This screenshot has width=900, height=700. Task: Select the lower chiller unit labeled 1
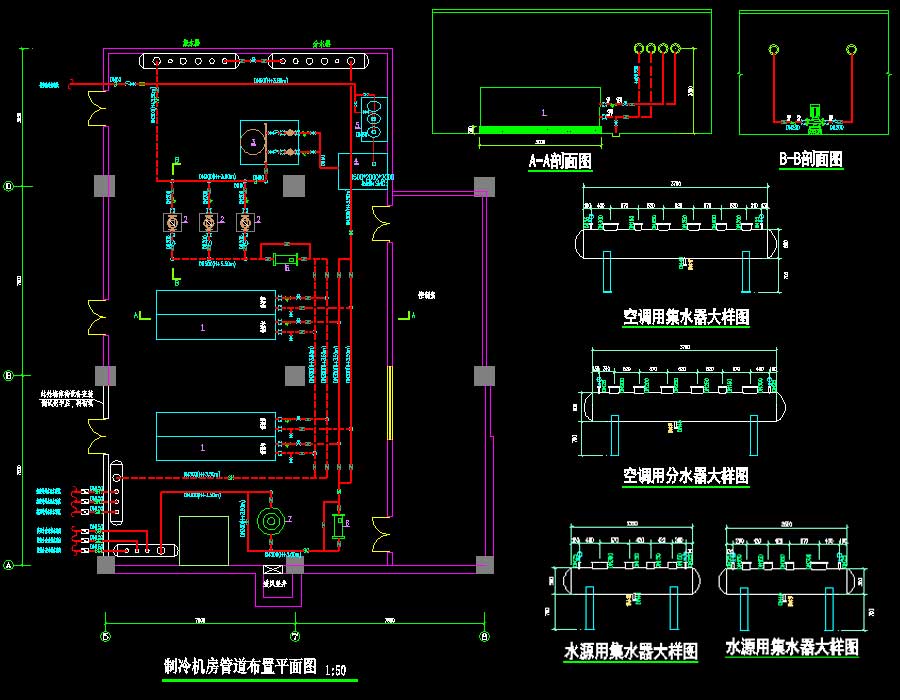pyautogui.click(x=216, y=436)
